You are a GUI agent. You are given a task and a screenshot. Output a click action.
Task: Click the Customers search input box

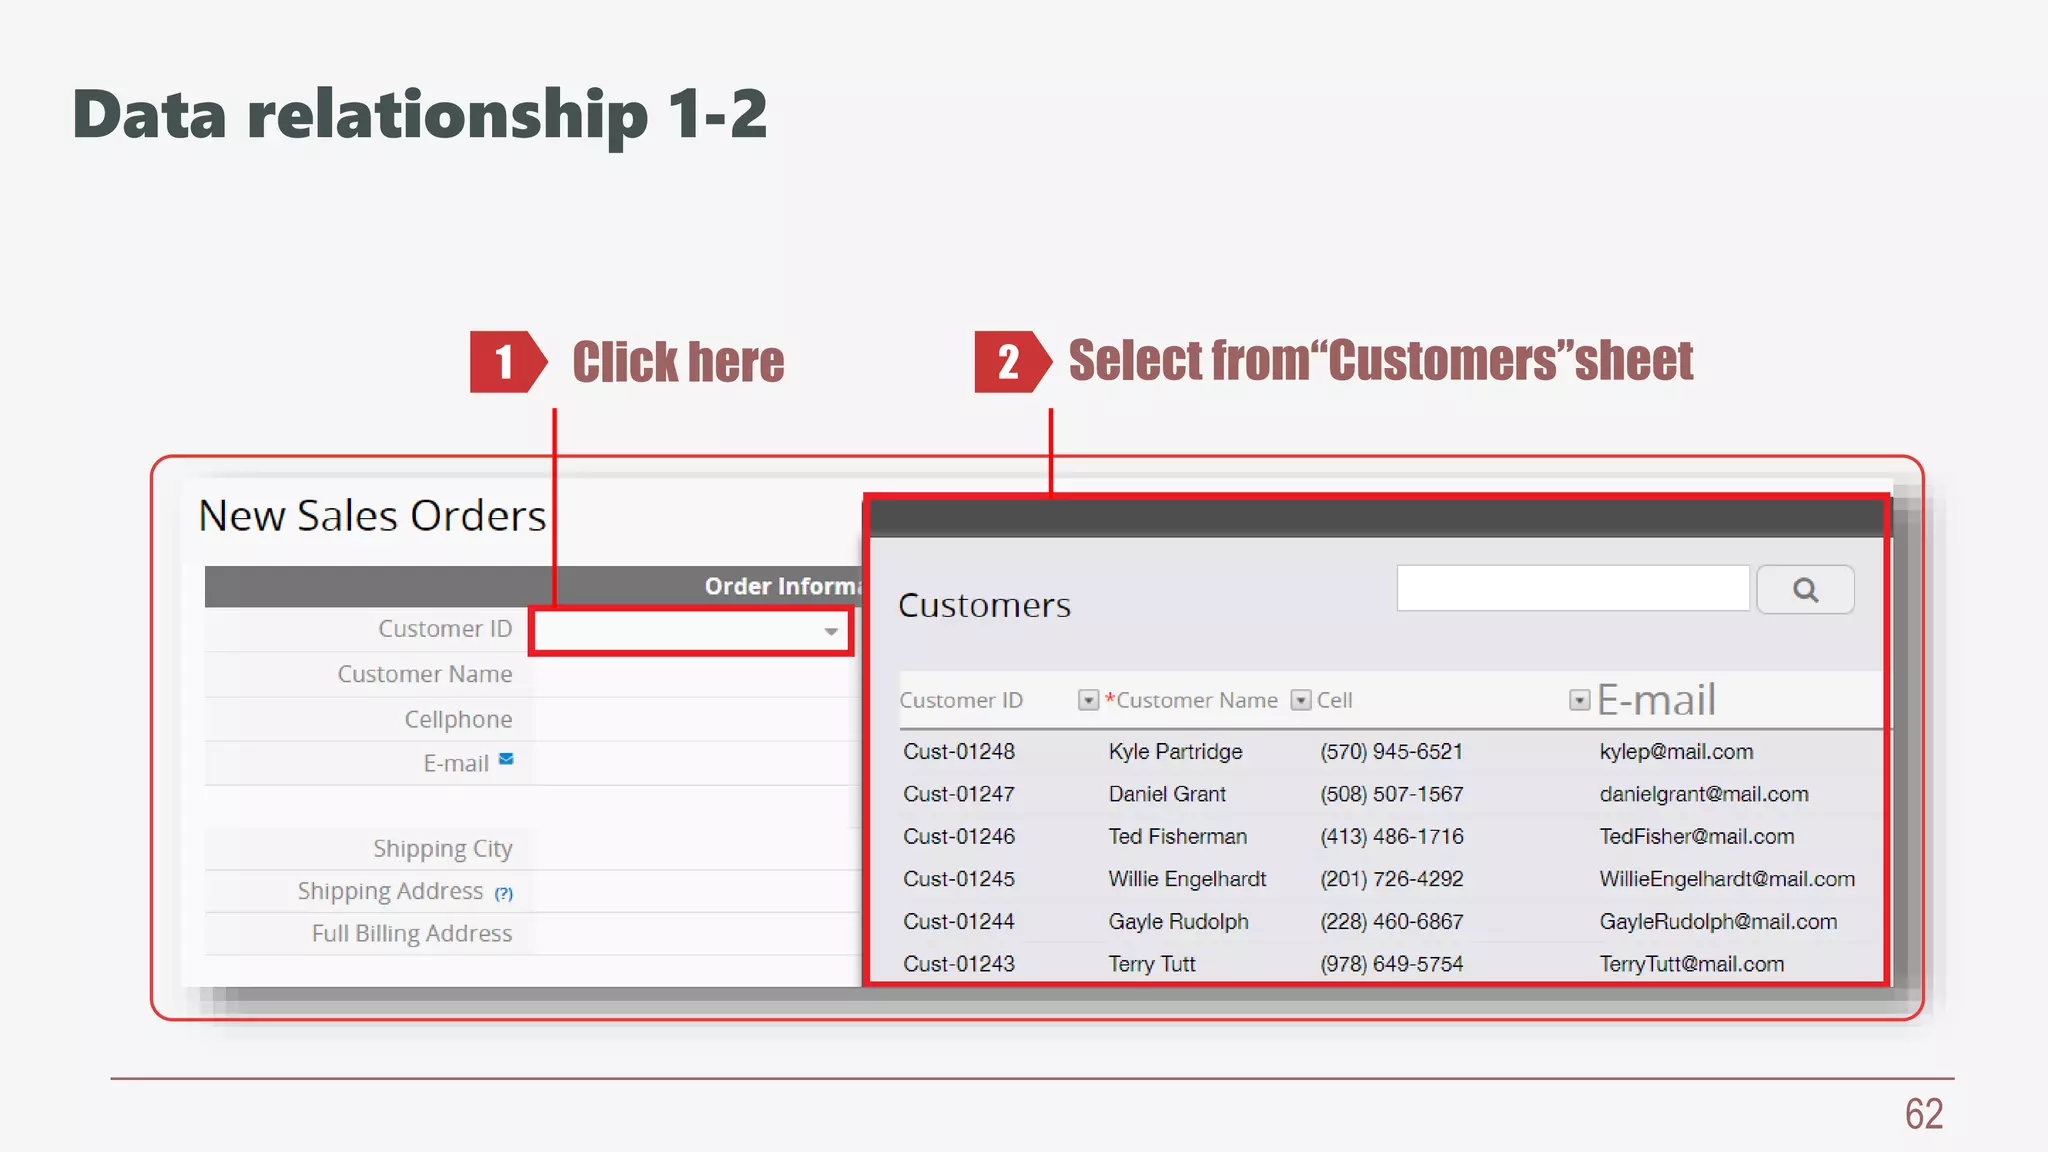click(1573, 588)
